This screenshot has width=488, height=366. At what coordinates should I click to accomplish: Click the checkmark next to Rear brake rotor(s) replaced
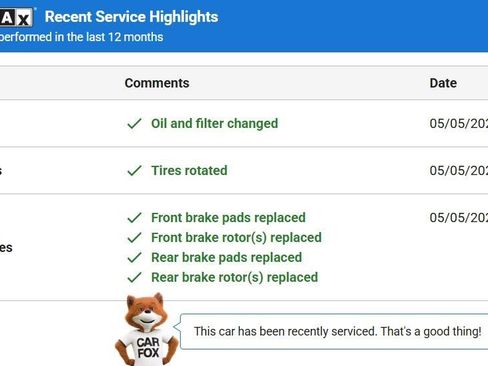coord(134,277)
